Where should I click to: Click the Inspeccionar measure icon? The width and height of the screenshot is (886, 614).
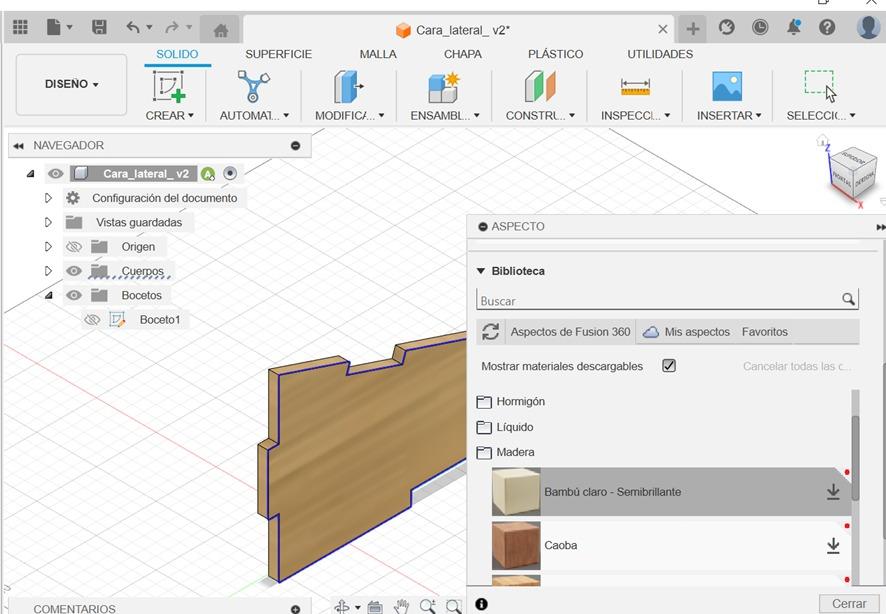coord(635,87)
